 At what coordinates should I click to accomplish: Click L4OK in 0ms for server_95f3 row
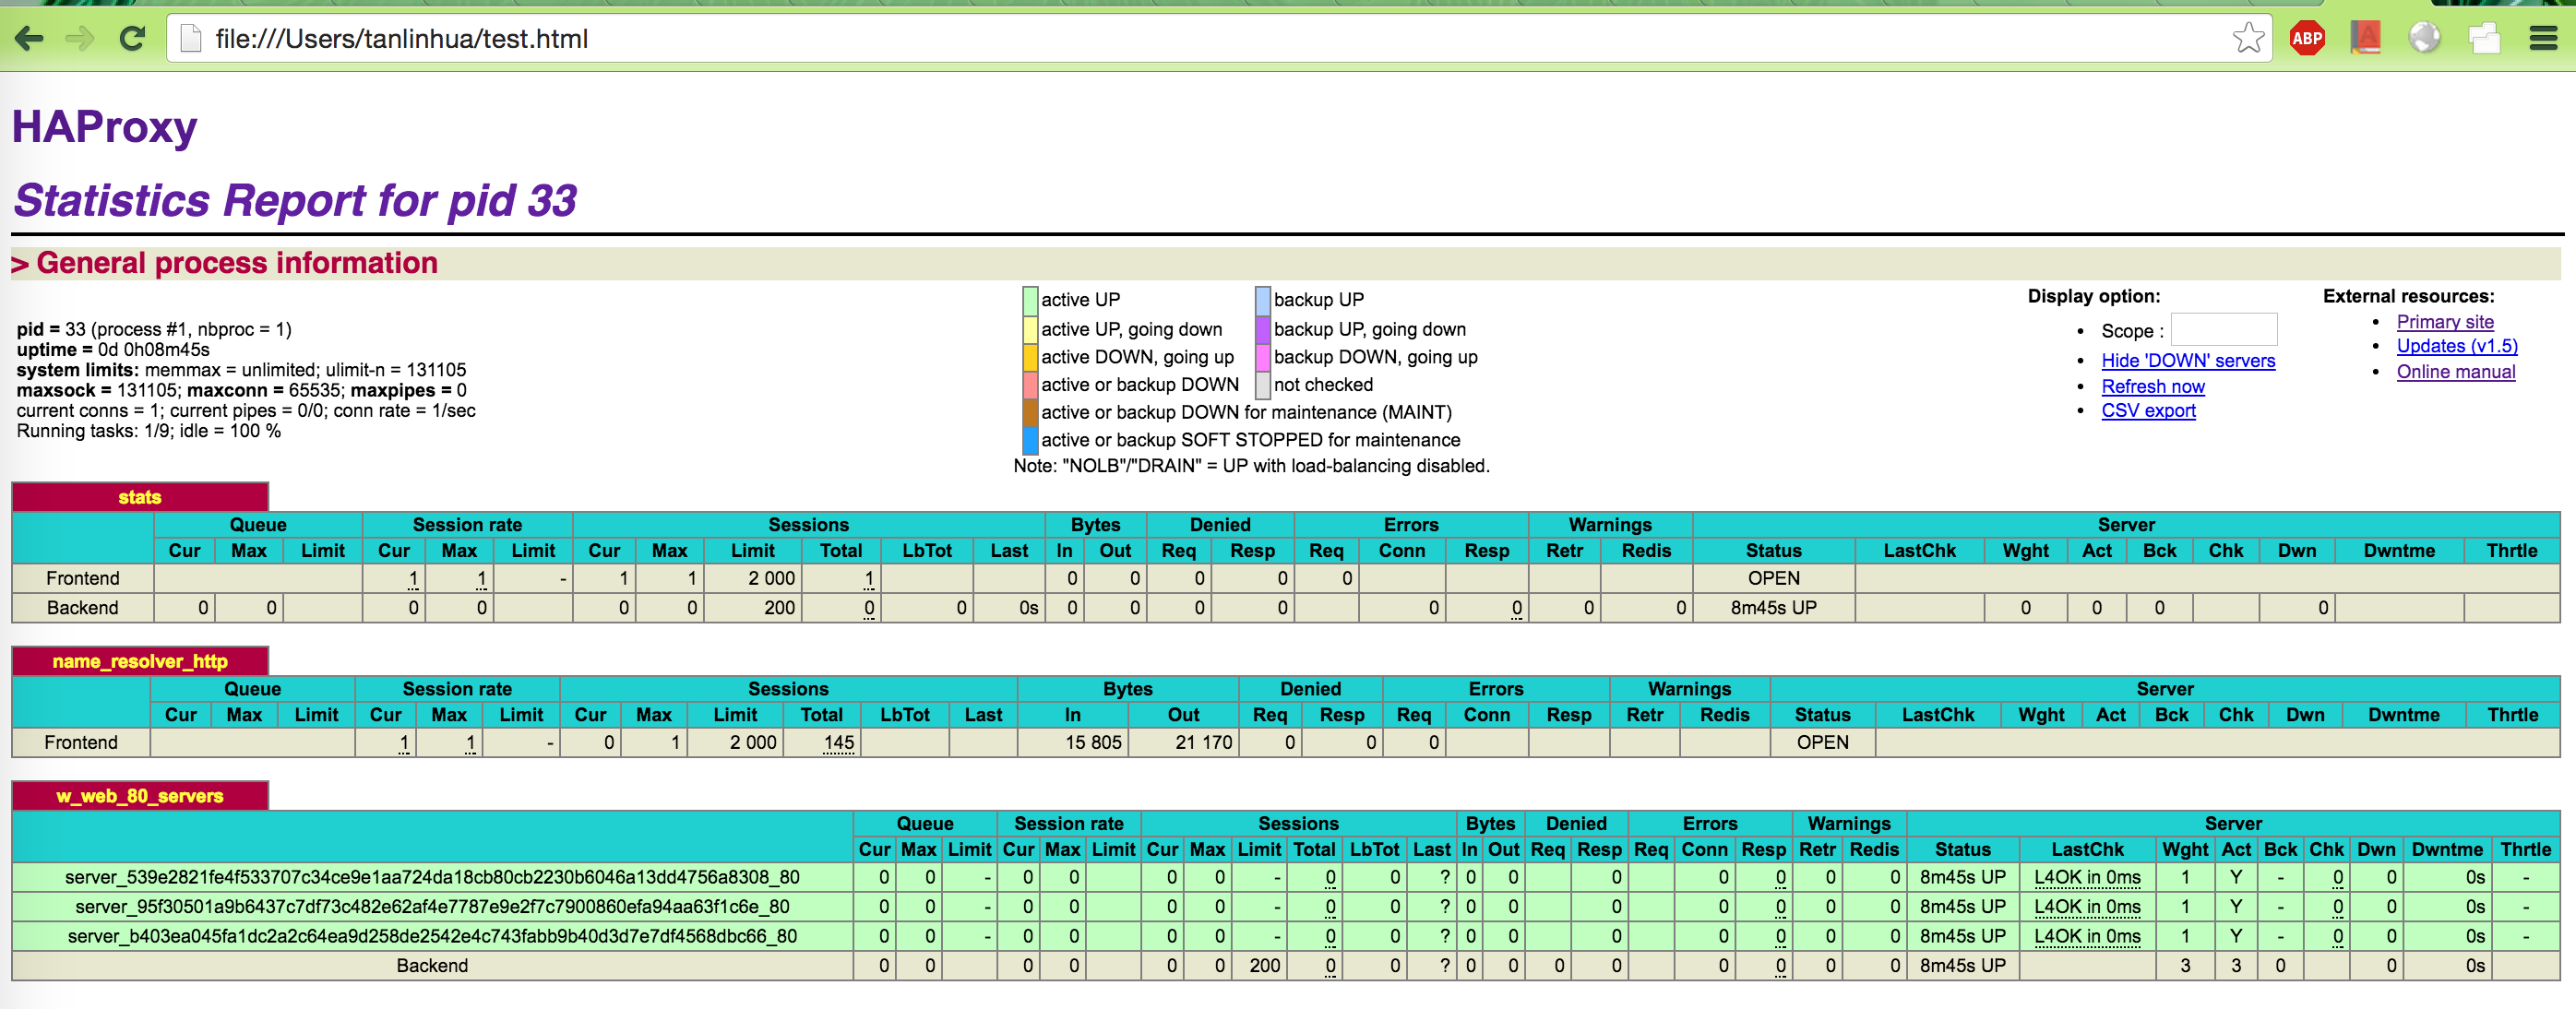pos(2087,907)
